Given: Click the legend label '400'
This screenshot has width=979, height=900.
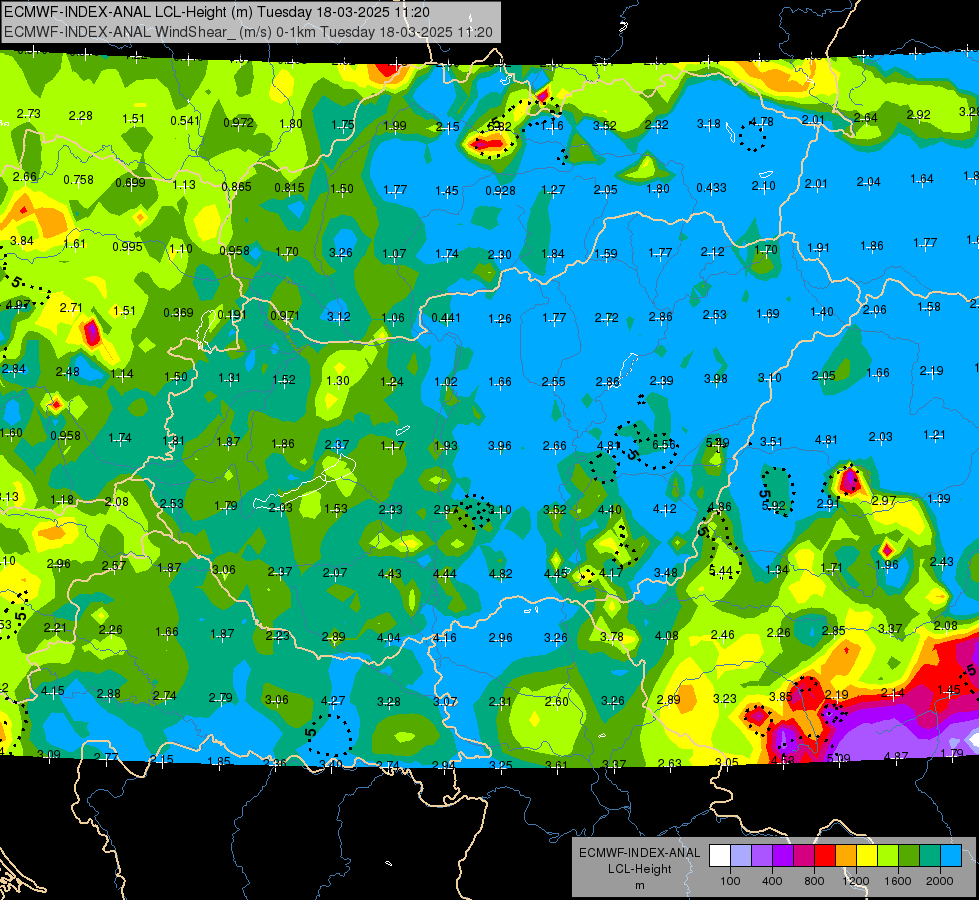Looking at the screenshot, I should pyautogui.click(x=772, y=881).
